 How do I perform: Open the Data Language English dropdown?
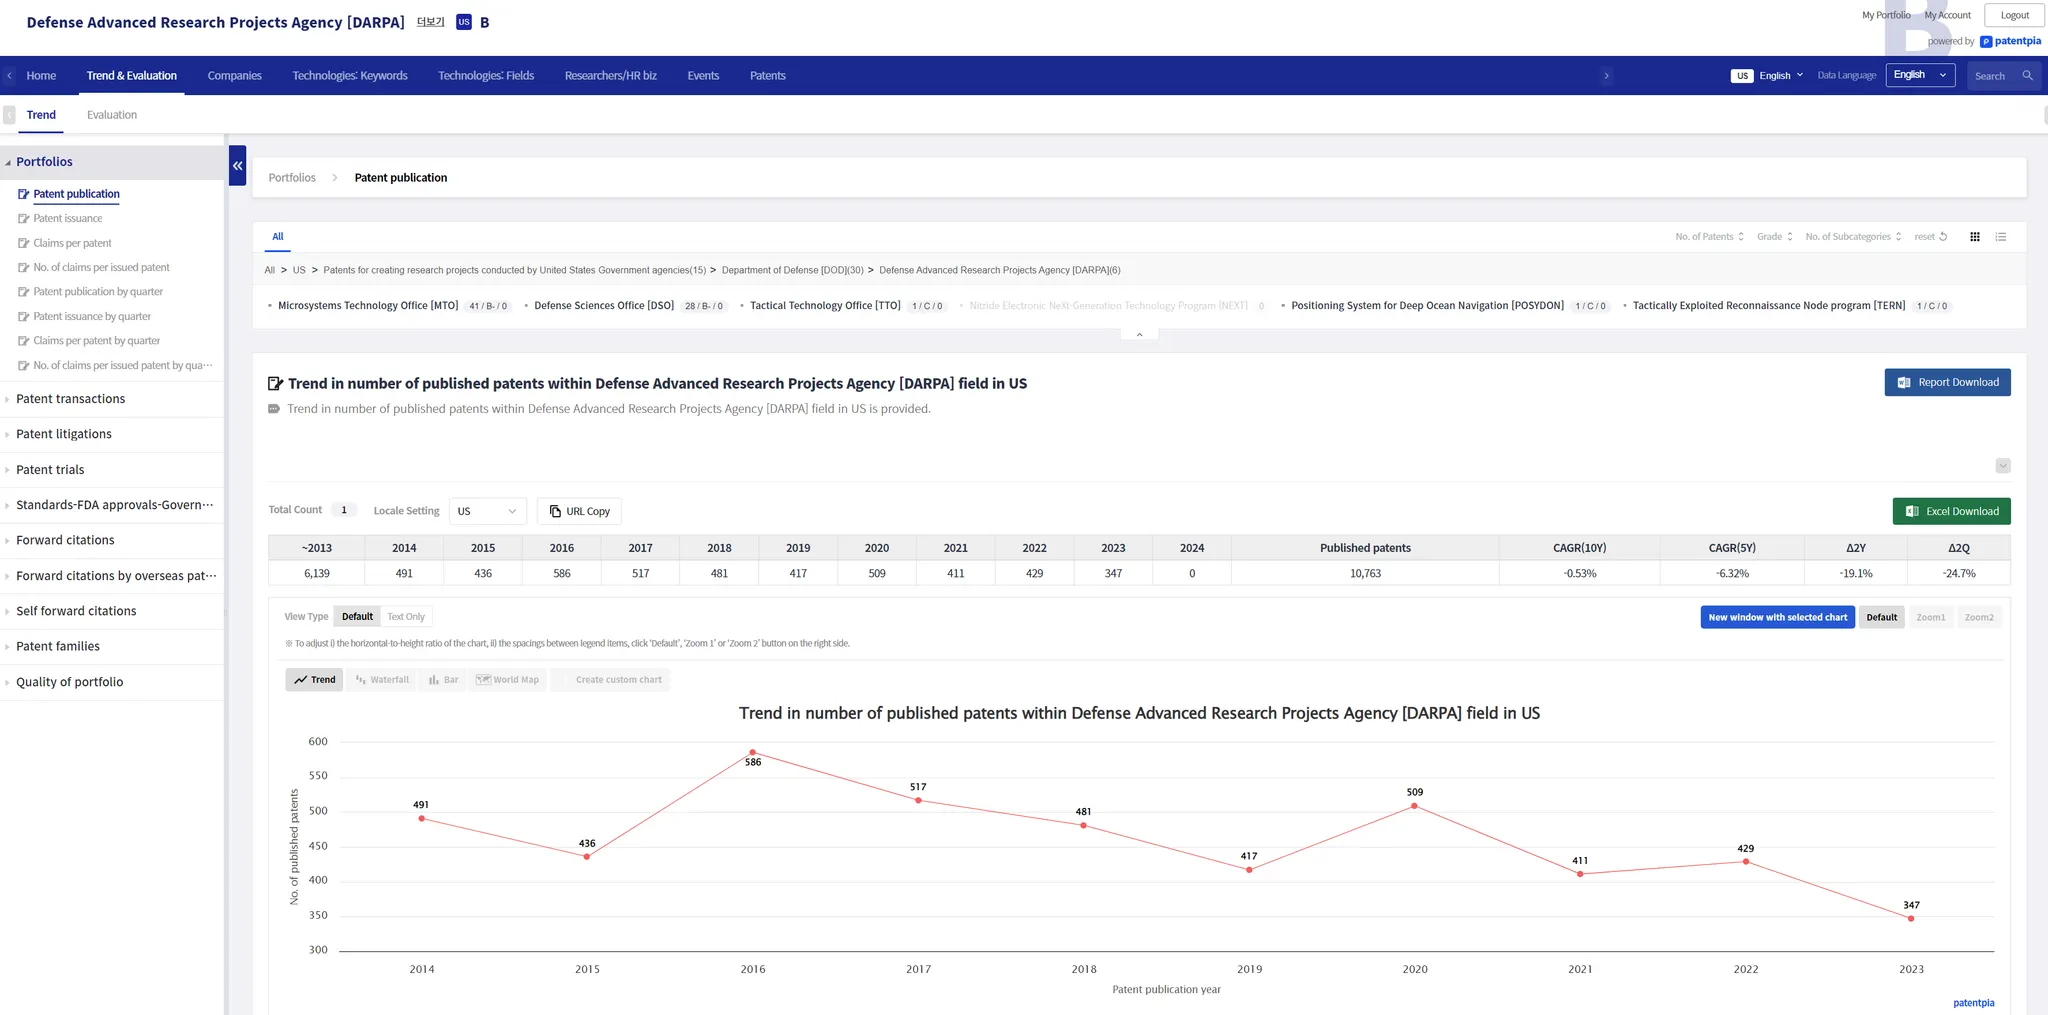[x=1919, y=76]
